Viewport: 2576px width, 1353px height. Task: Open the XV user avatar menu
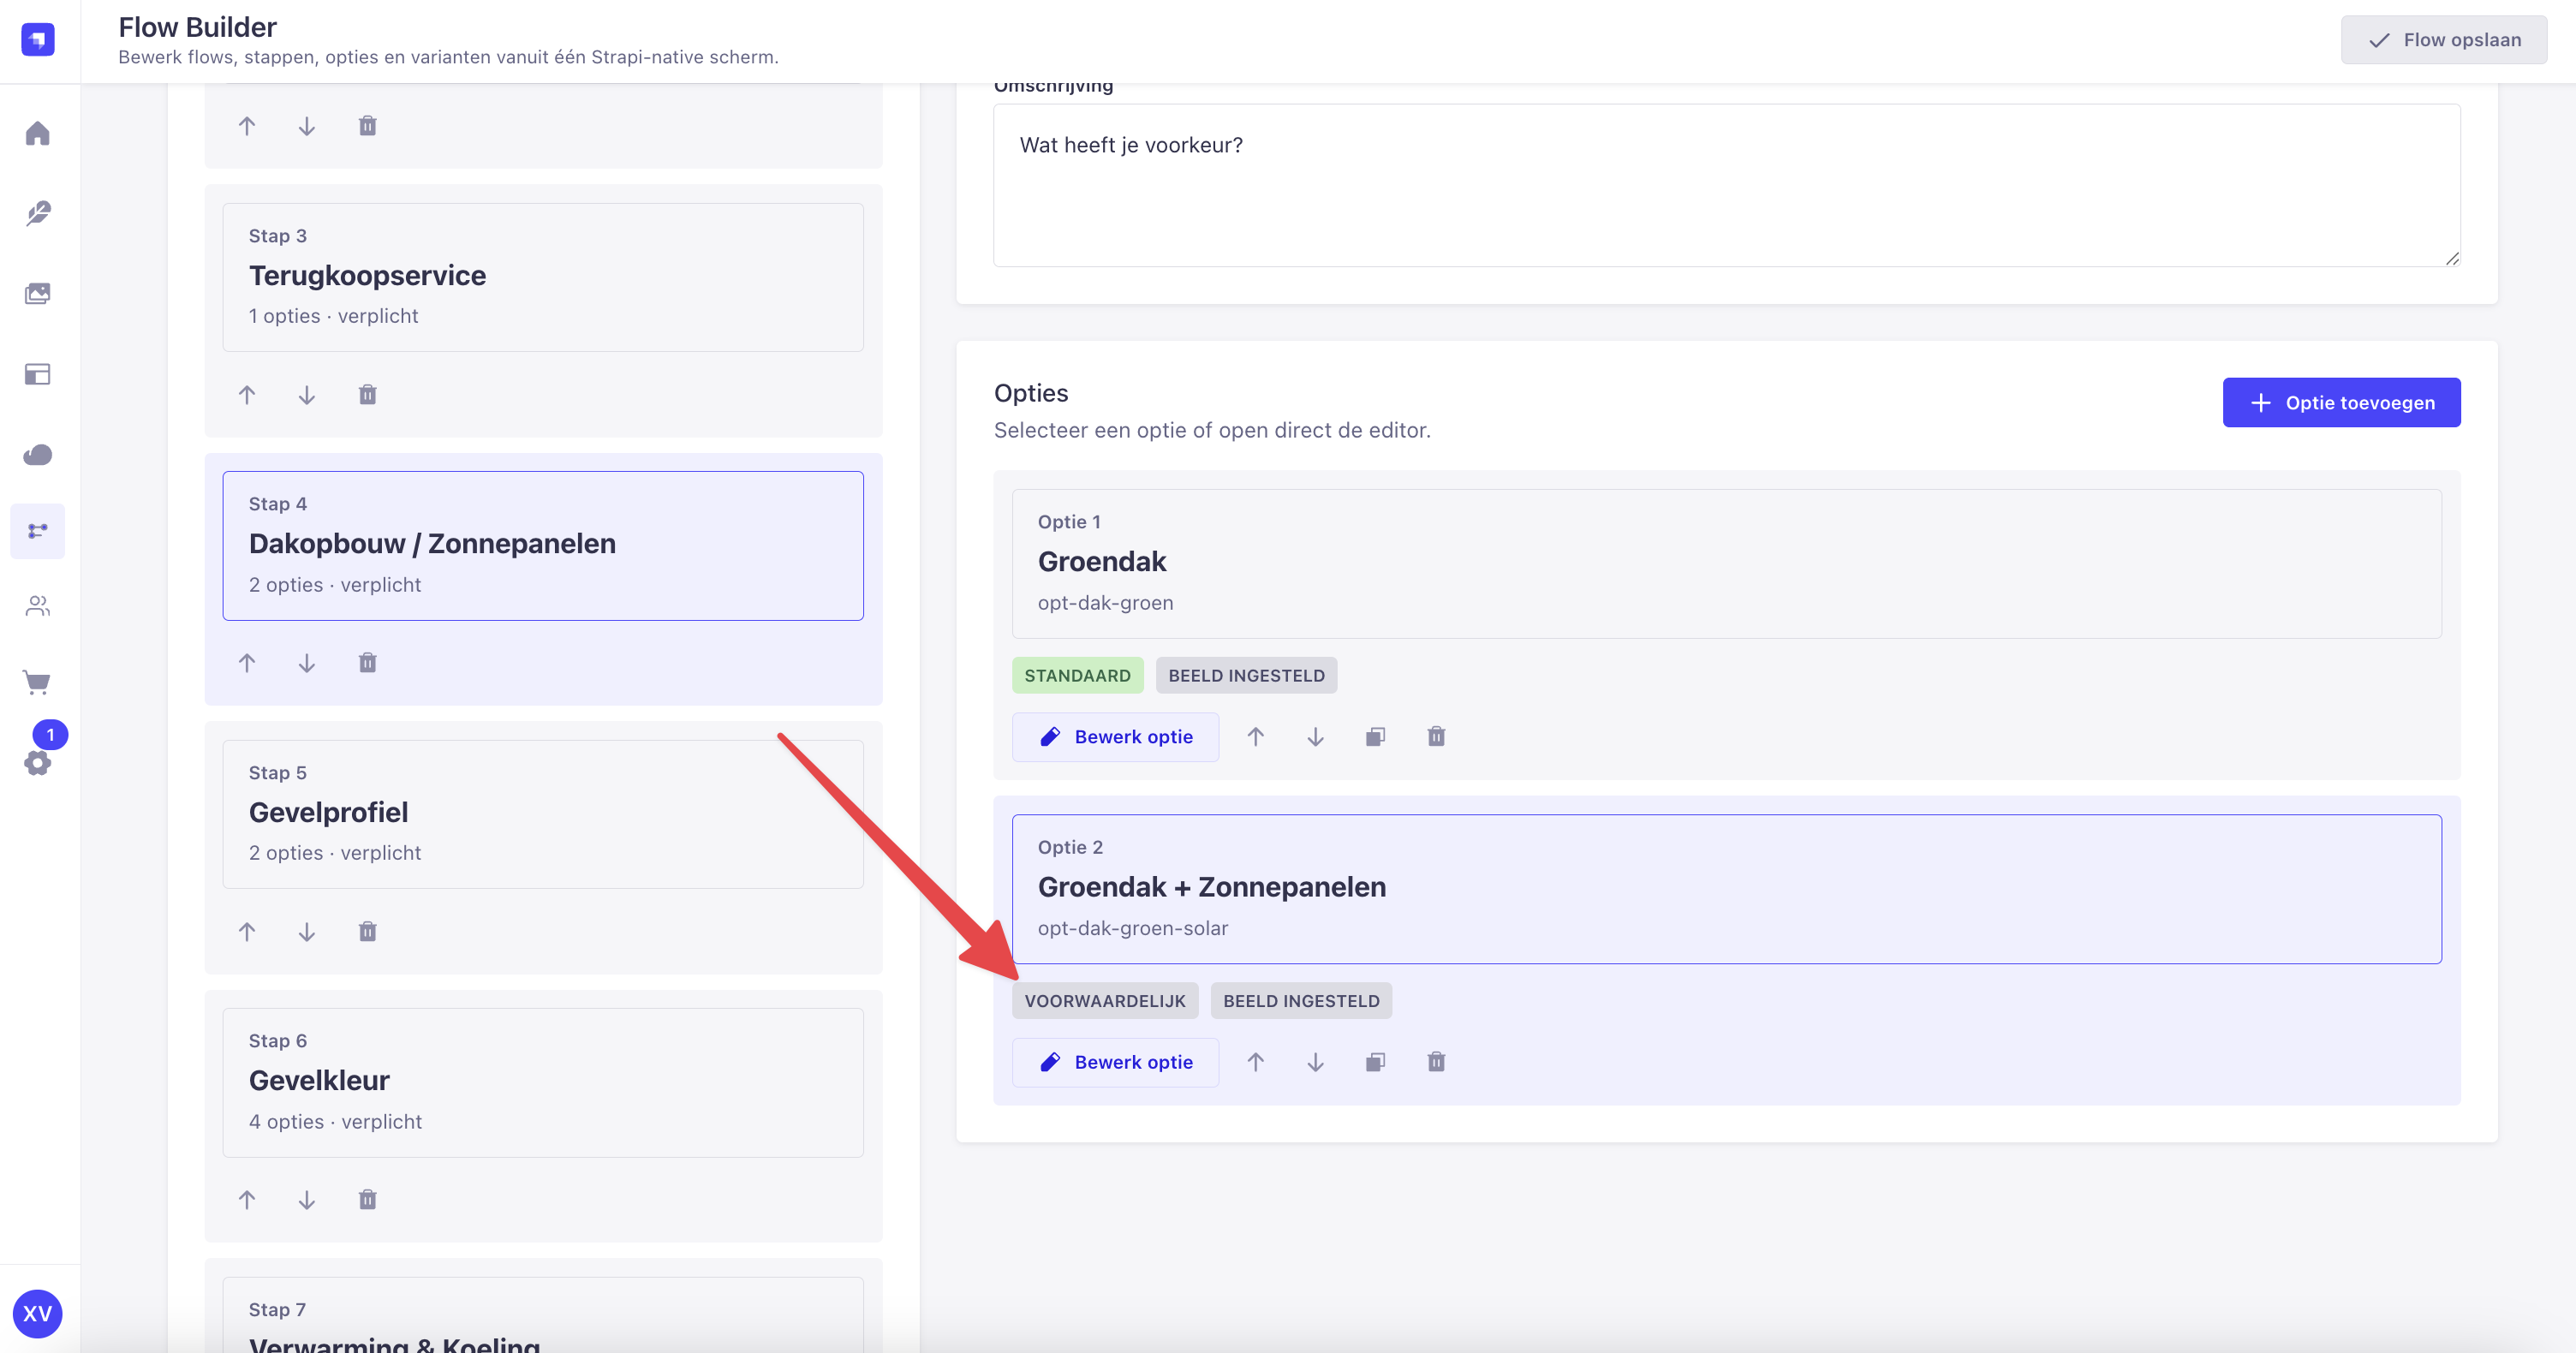[38, 1313]
